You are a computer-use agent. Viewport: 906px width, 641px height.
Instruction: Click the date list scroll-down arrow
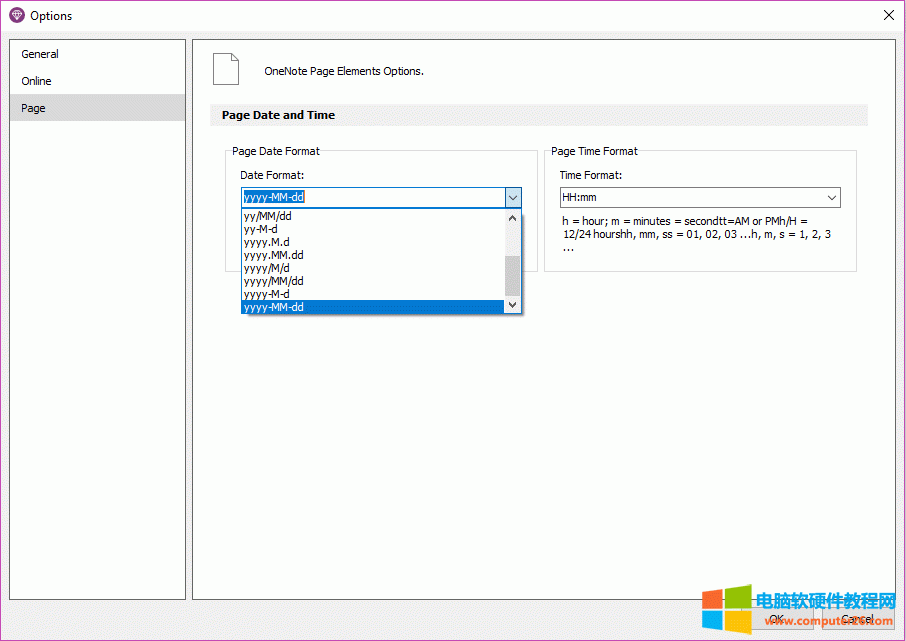[512, 305]
